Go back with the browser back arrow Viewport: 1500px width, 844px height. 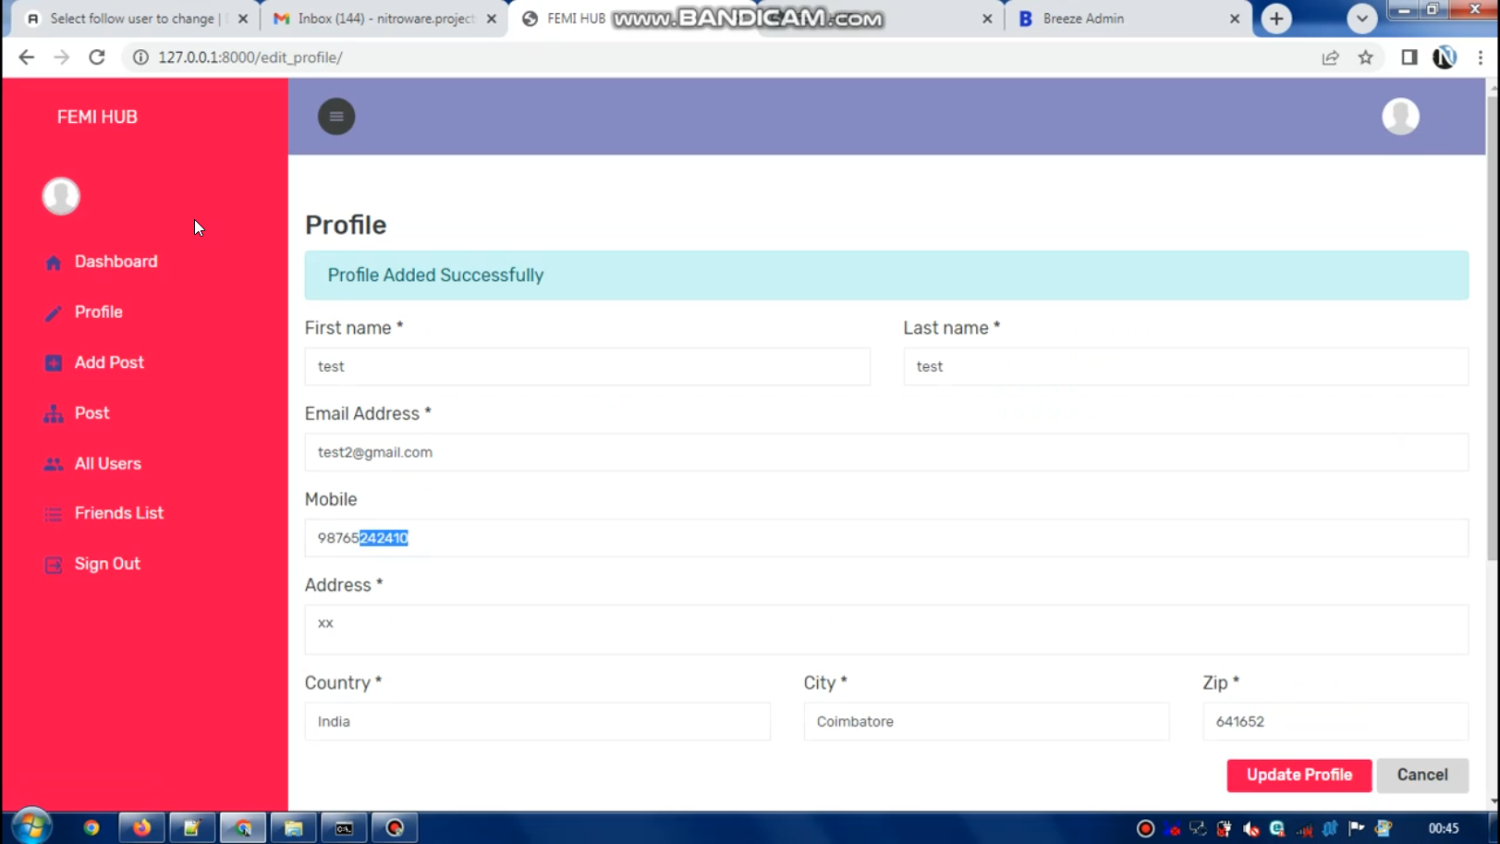[x=26, y=57]
